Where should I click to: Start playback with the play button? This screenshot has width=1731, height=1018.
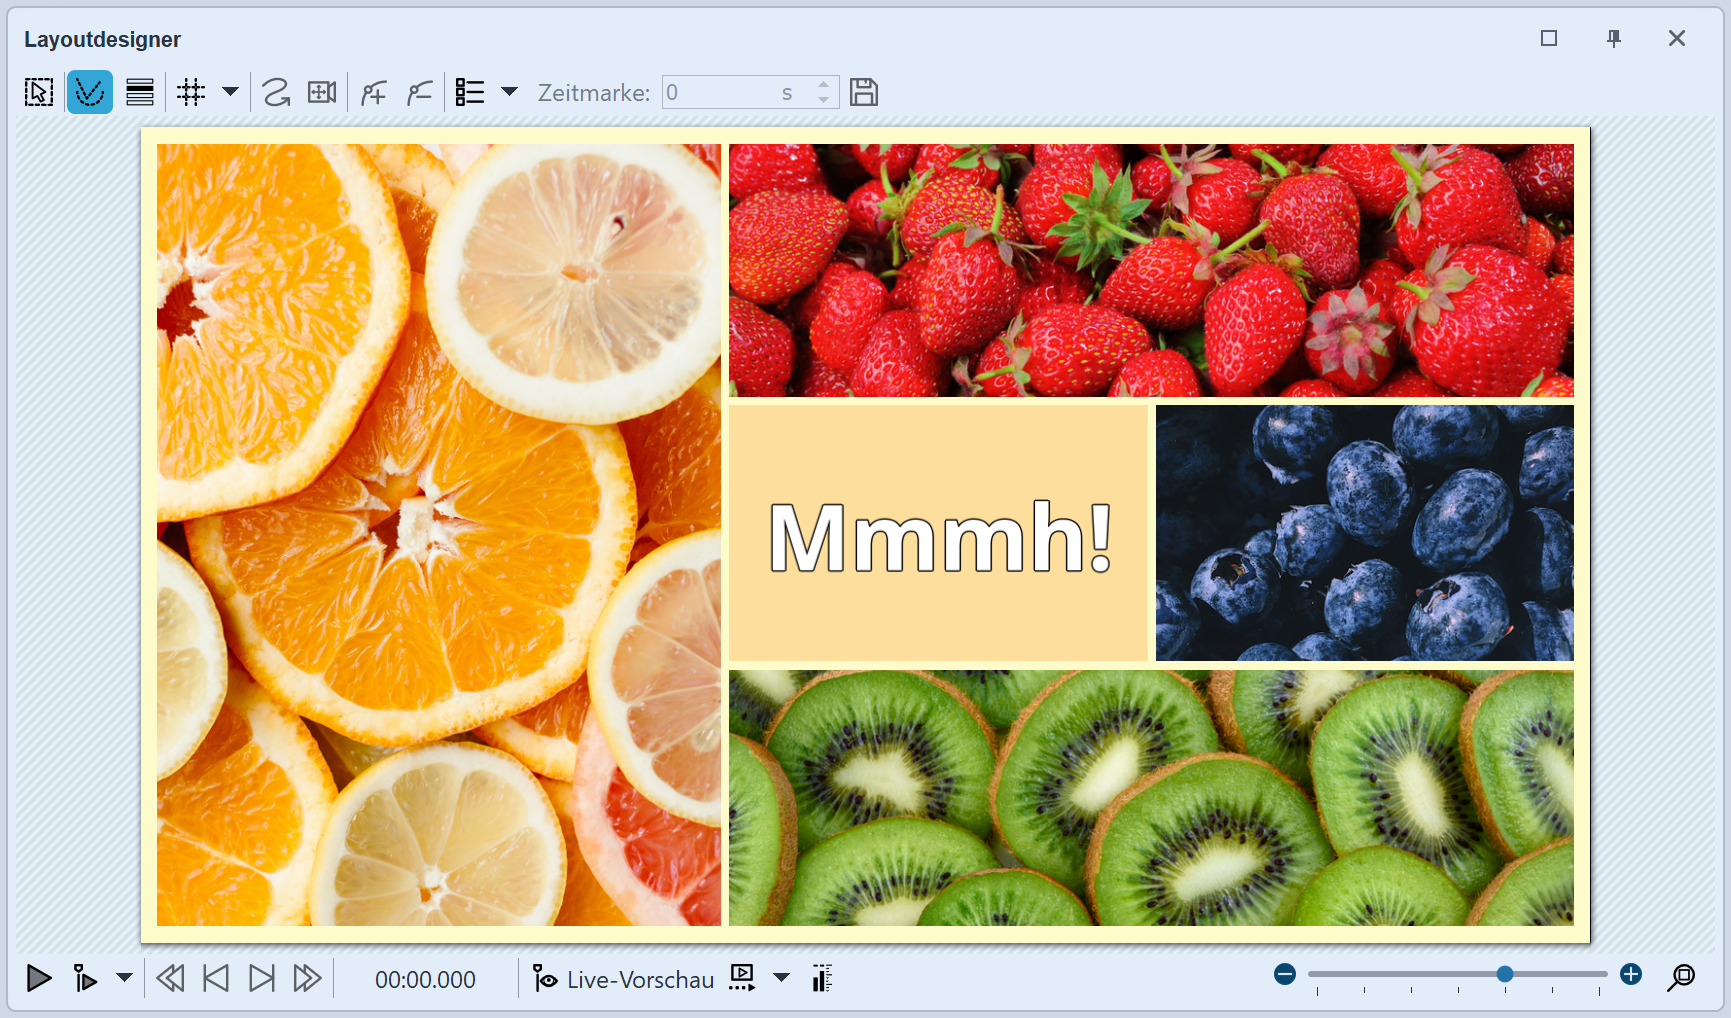point(38,979)
